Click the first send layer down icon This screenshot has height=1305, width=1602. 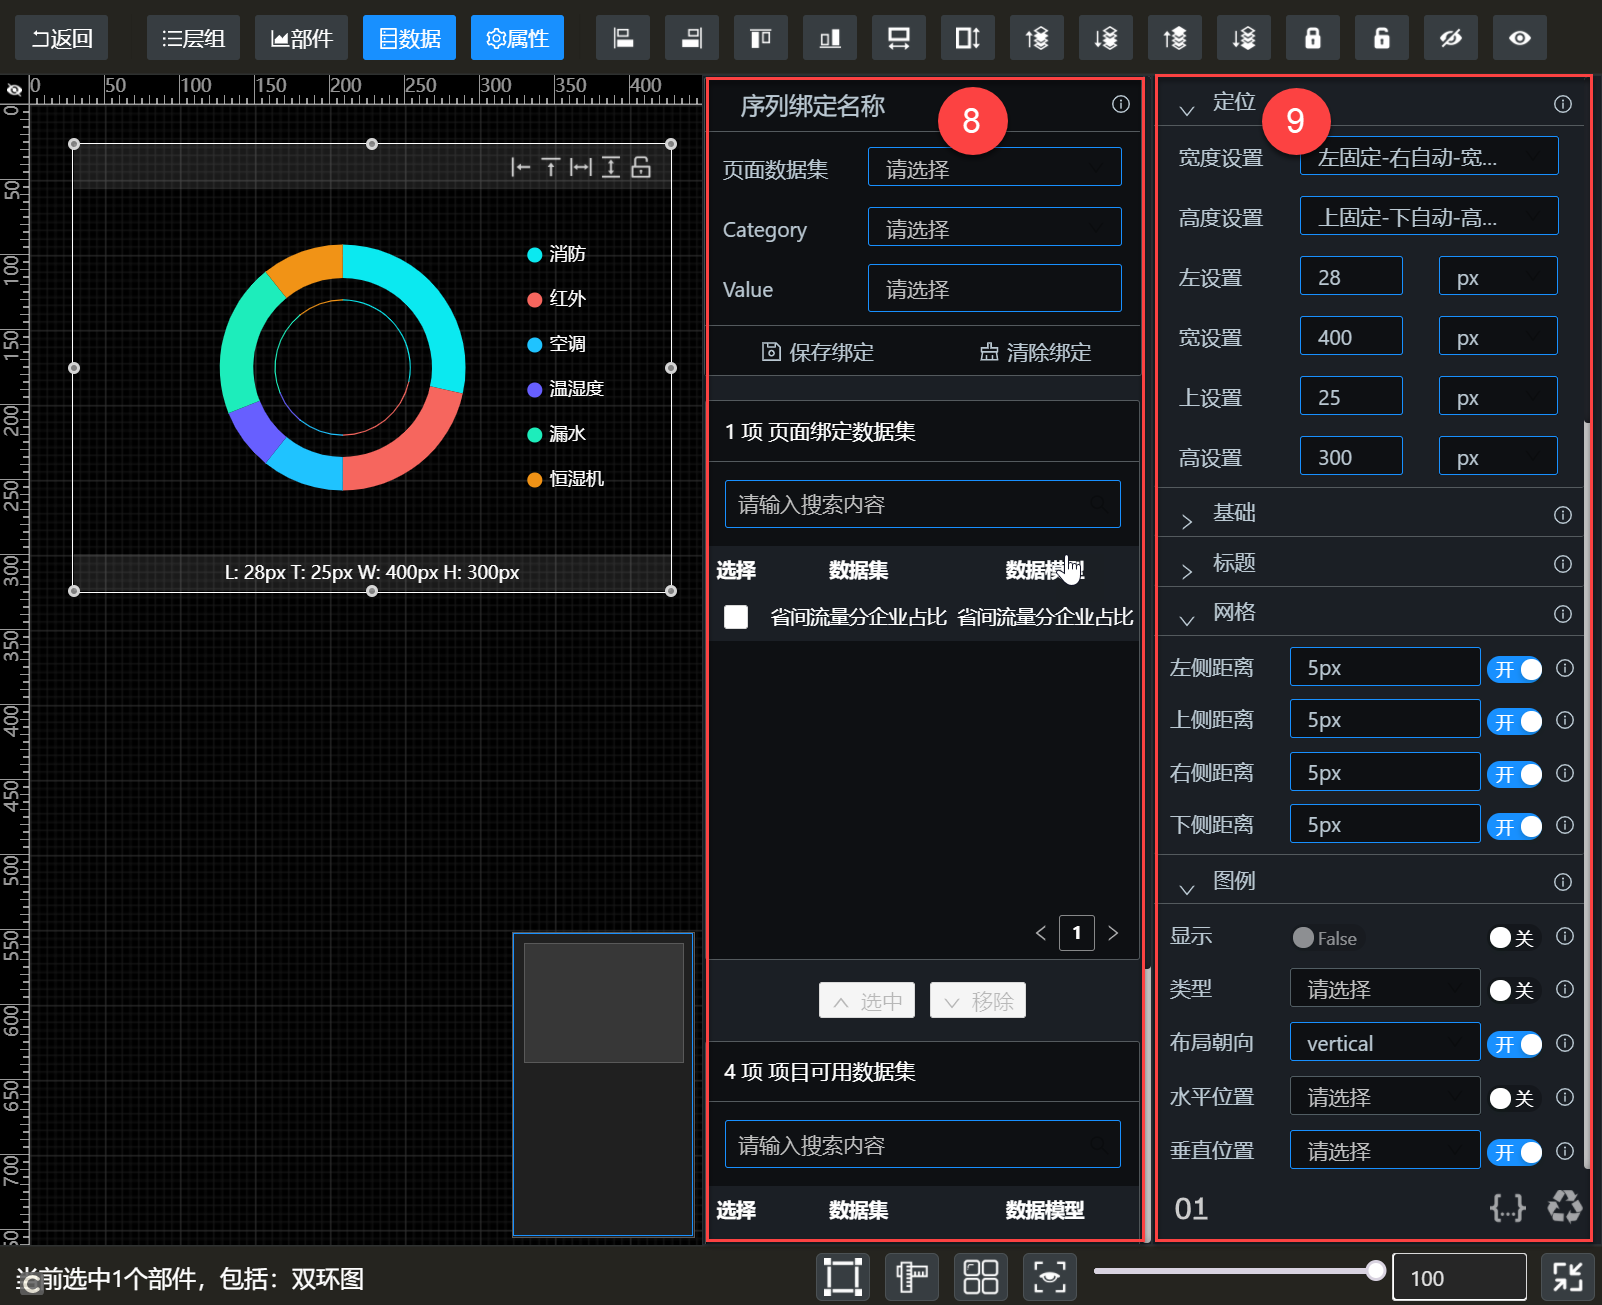pos(1106,38)
